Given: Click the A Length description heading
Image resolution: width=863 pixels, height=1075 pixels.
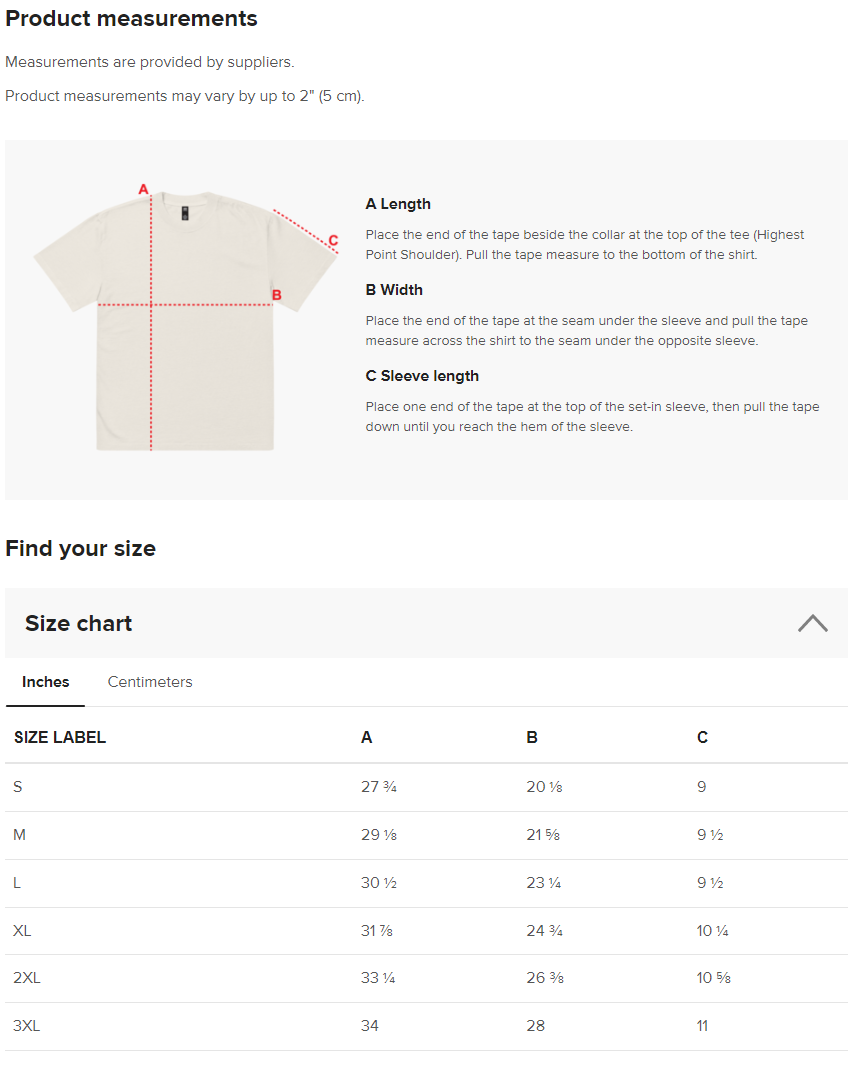Looking at the screenshot, I should point(398,204).
